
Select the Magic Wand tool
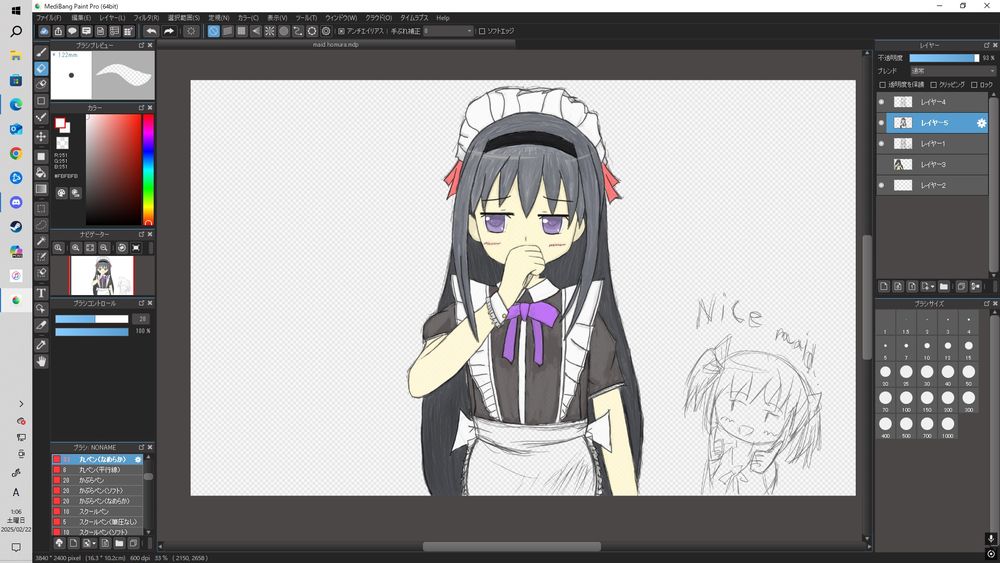[x=41, y=241]
